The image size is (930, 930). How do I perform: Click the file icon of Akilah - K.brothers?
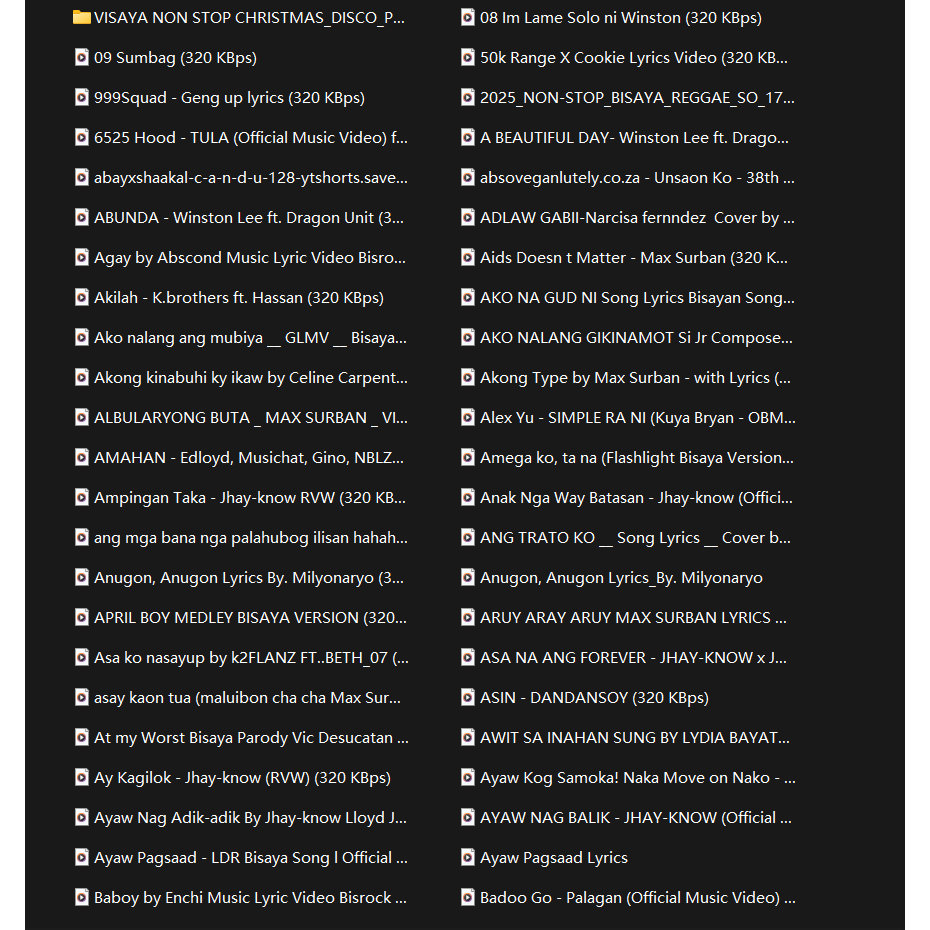82,298
